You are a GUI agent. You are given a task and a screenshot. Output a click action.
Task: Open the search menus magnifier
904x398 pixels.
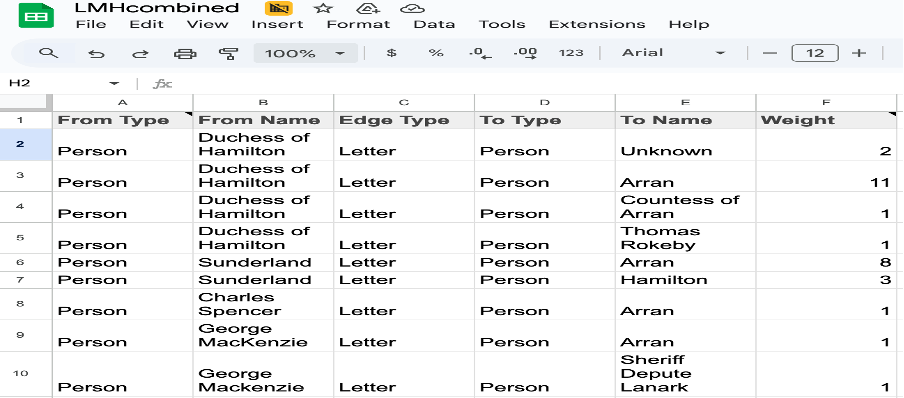click(48, 53)
